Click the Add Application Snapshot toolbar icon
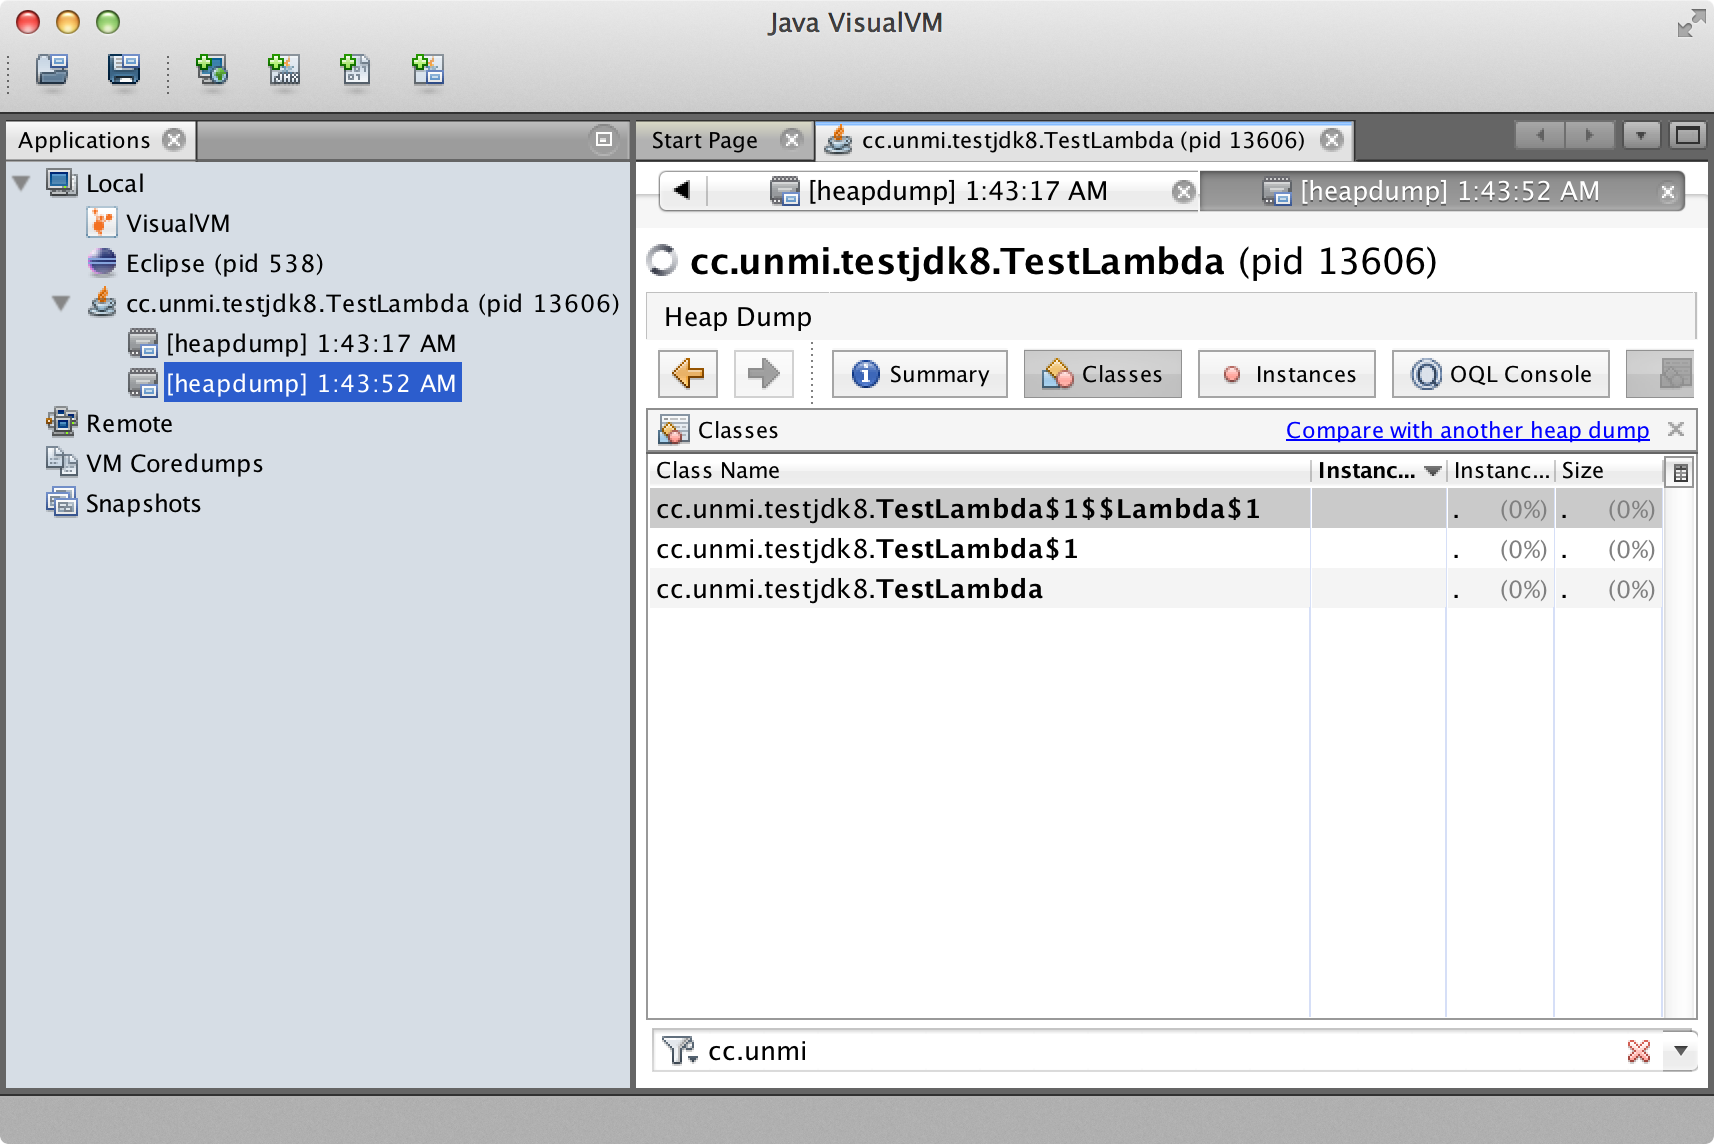 (428, 70)
